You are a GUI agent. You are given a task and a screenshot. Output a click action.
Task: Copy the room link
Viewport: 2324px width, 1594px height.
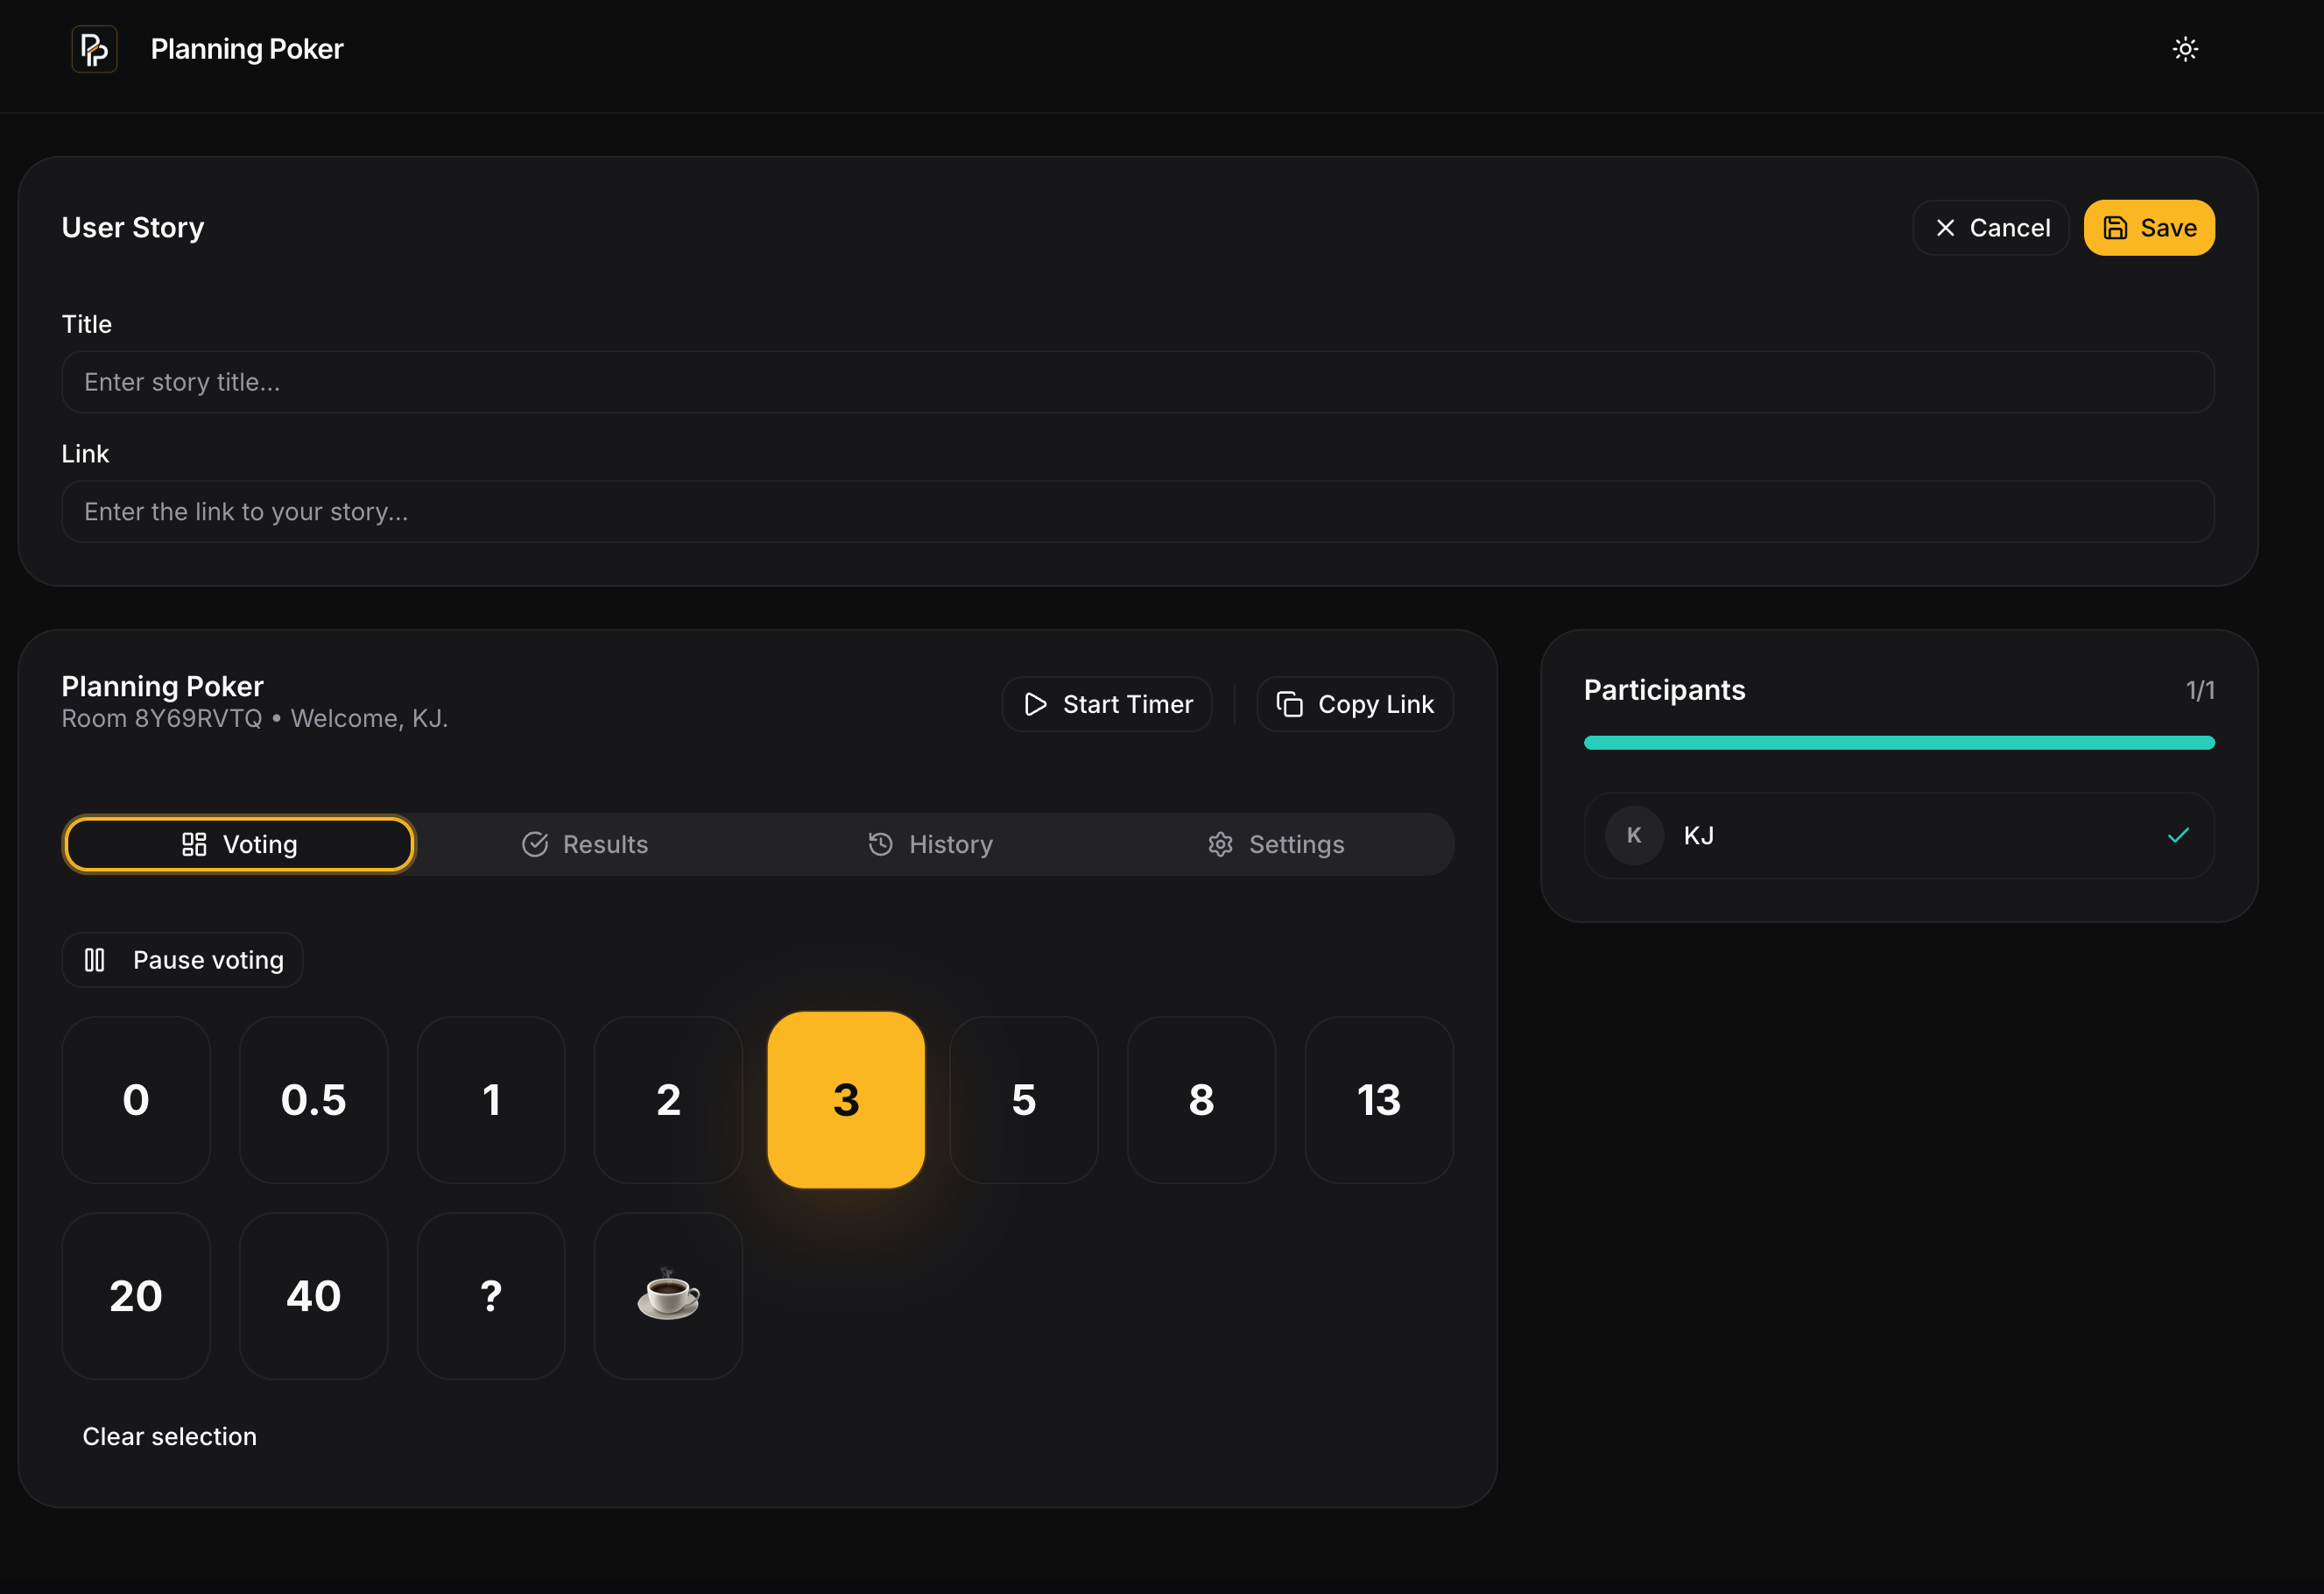pyautogui.click(x=1355, y=704)
